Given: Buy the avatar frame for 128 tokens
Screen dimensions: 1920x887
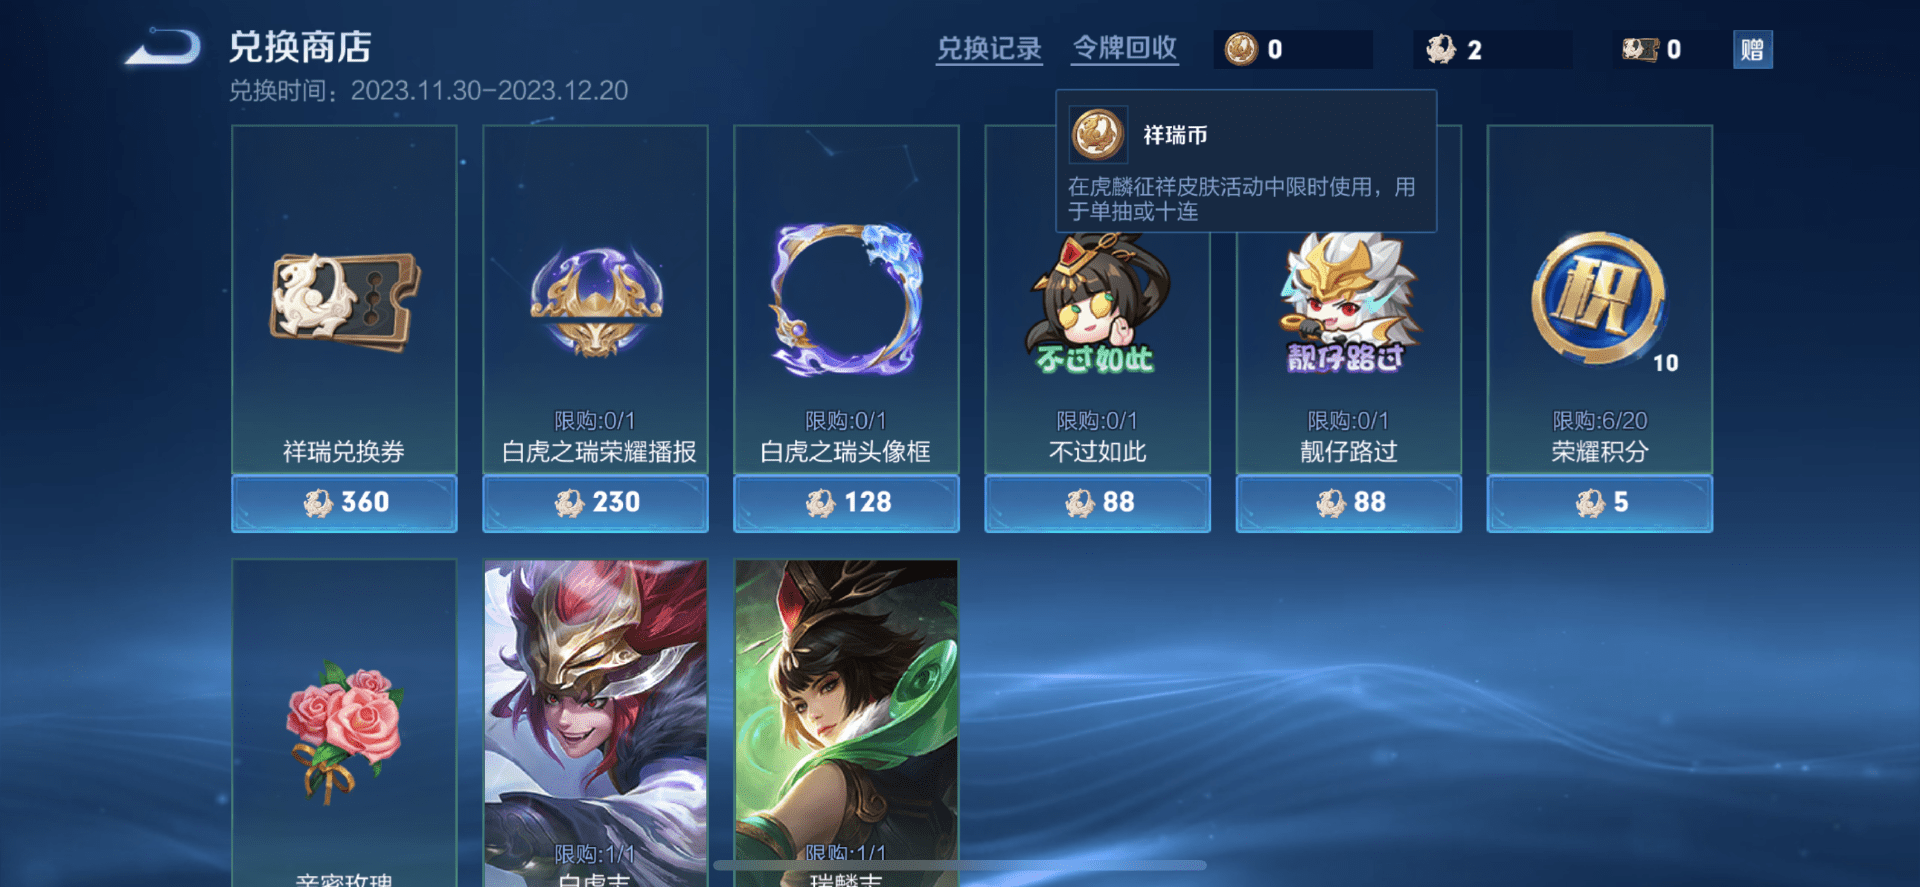Looking at the screenshot, I should point(846,503).
